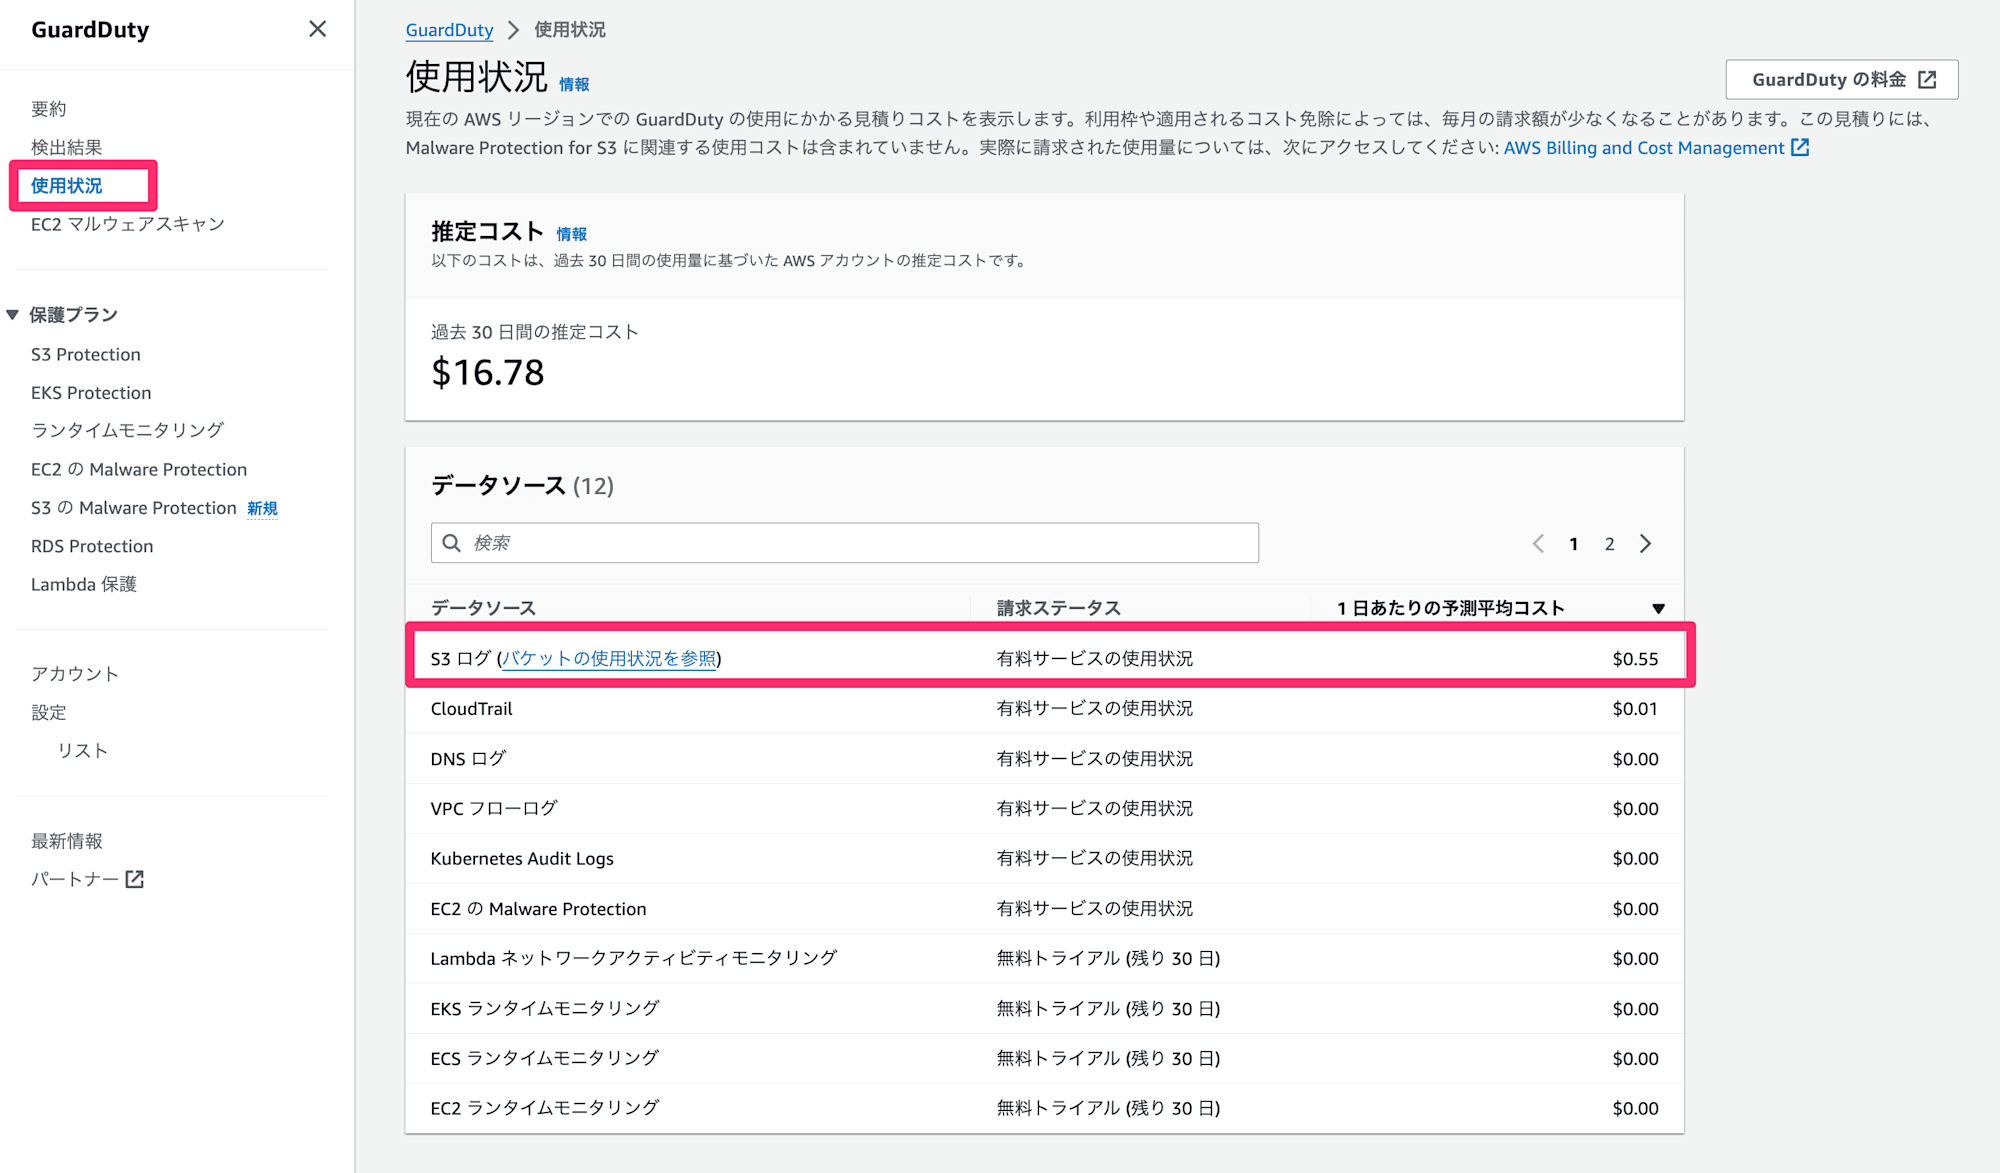Go to next page with right chevron
The width and height of the screenshot is (2000, 1173).
tap(1646, 544)
